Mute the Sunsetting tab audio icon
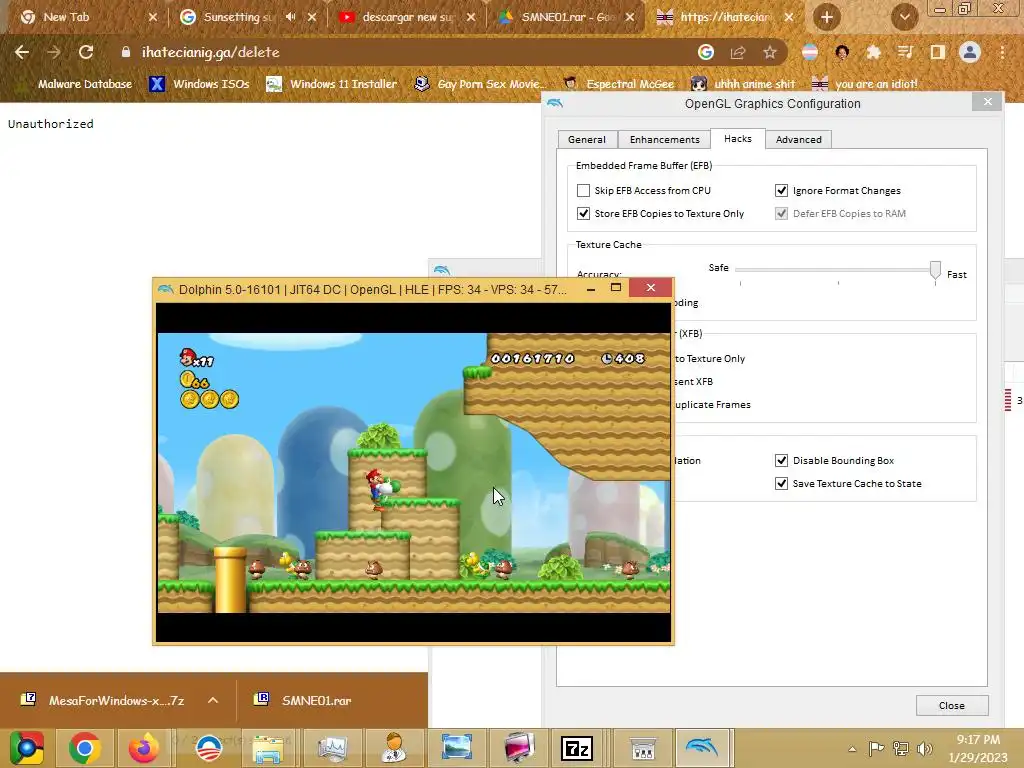Screen dimensions: 1024x768 291,17
